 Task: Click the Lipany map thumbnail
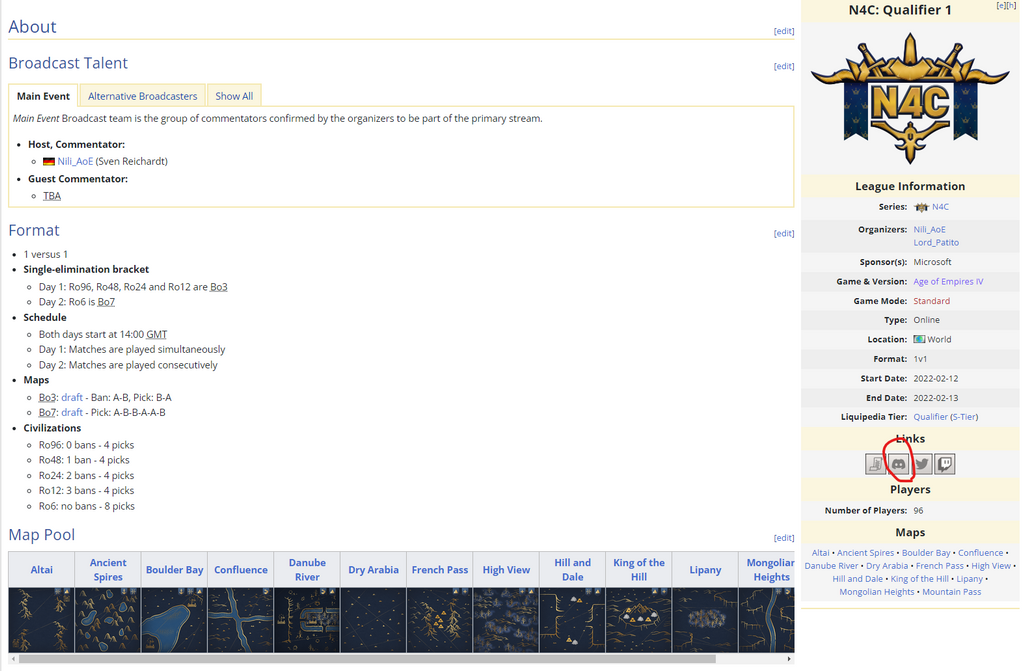pos(705,619)
